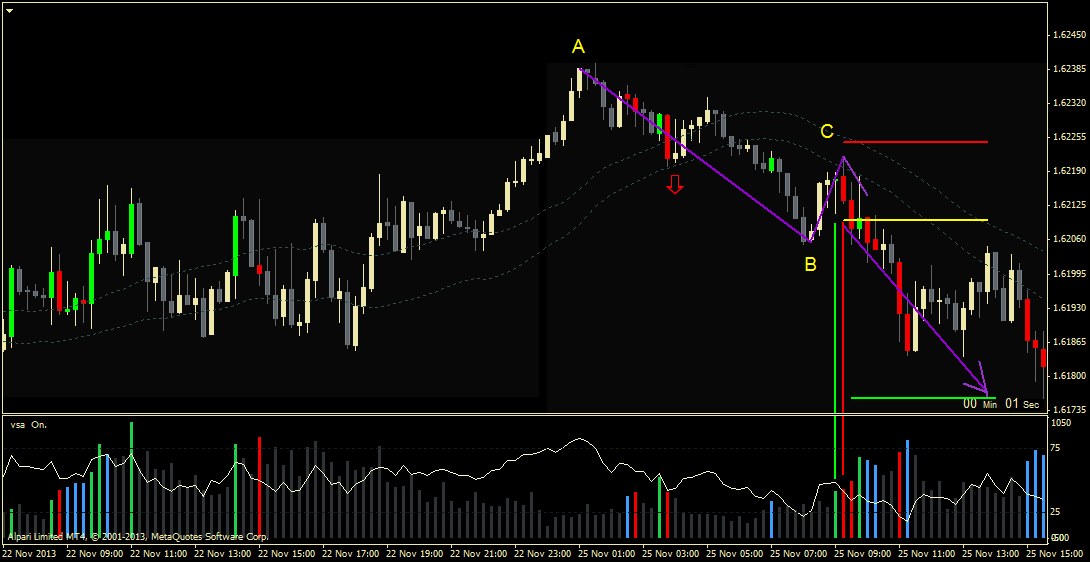Click the 'vsa On.' indicator label
The image size is (1090, 562).
click(x=29, y=424)
